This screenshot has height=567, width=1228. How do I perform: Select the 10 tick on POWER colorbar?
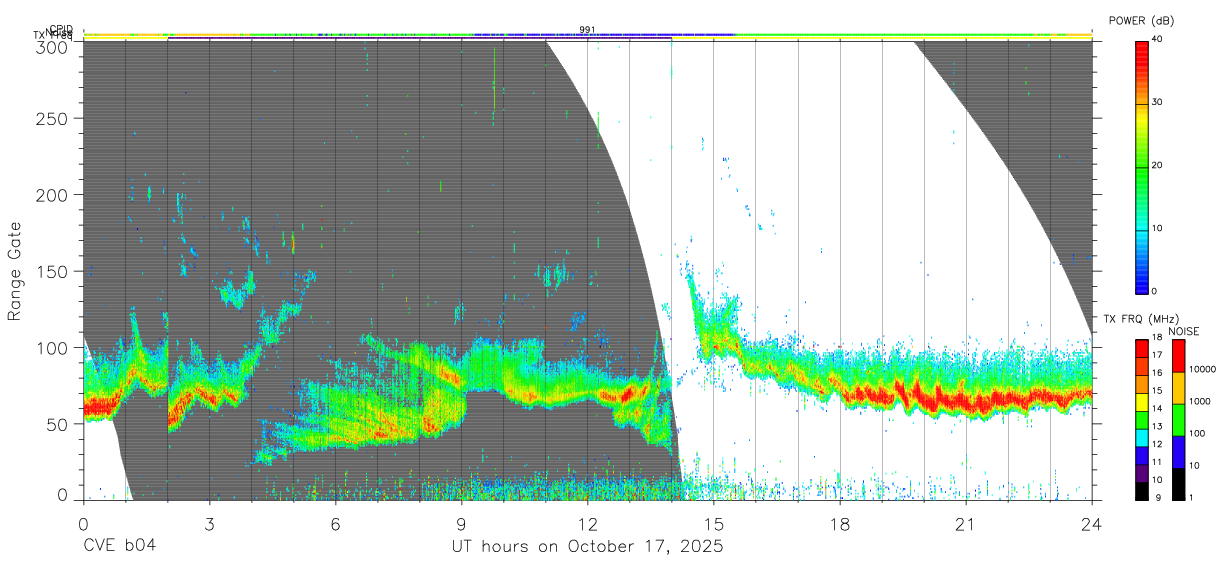click(1158, 228)
